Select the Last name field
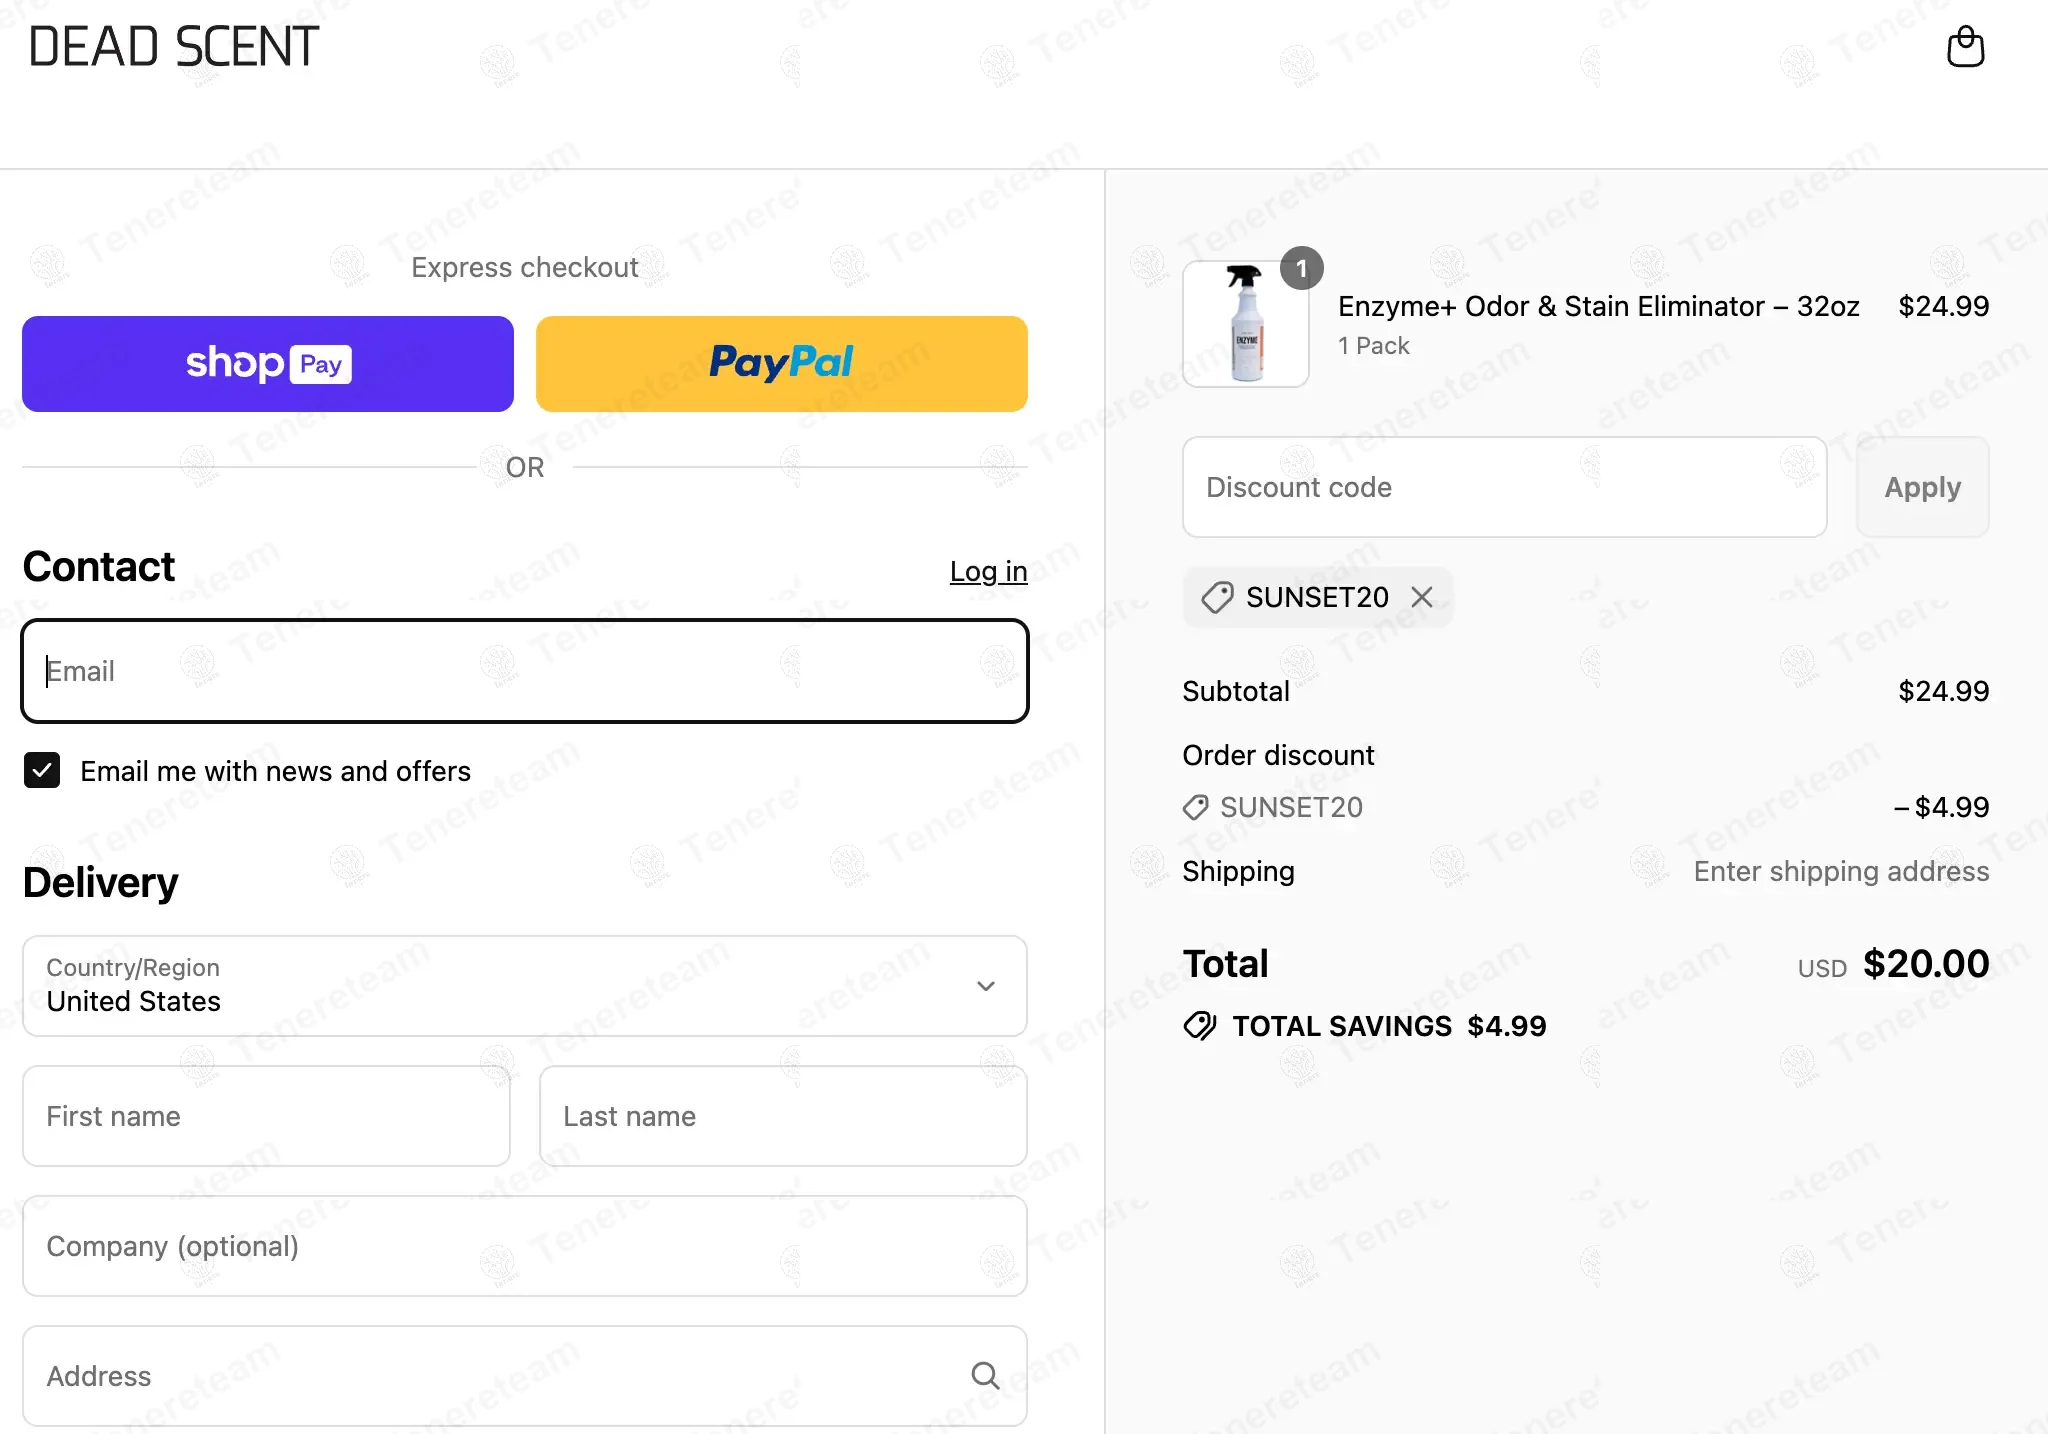 point(783,1116)
